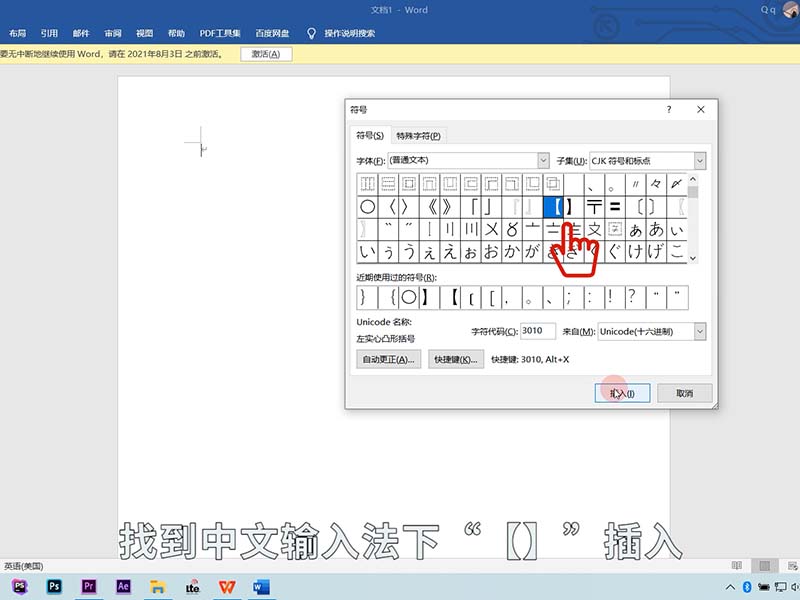
Task: Click the user account avatar at top right
Action: point(791,9)
